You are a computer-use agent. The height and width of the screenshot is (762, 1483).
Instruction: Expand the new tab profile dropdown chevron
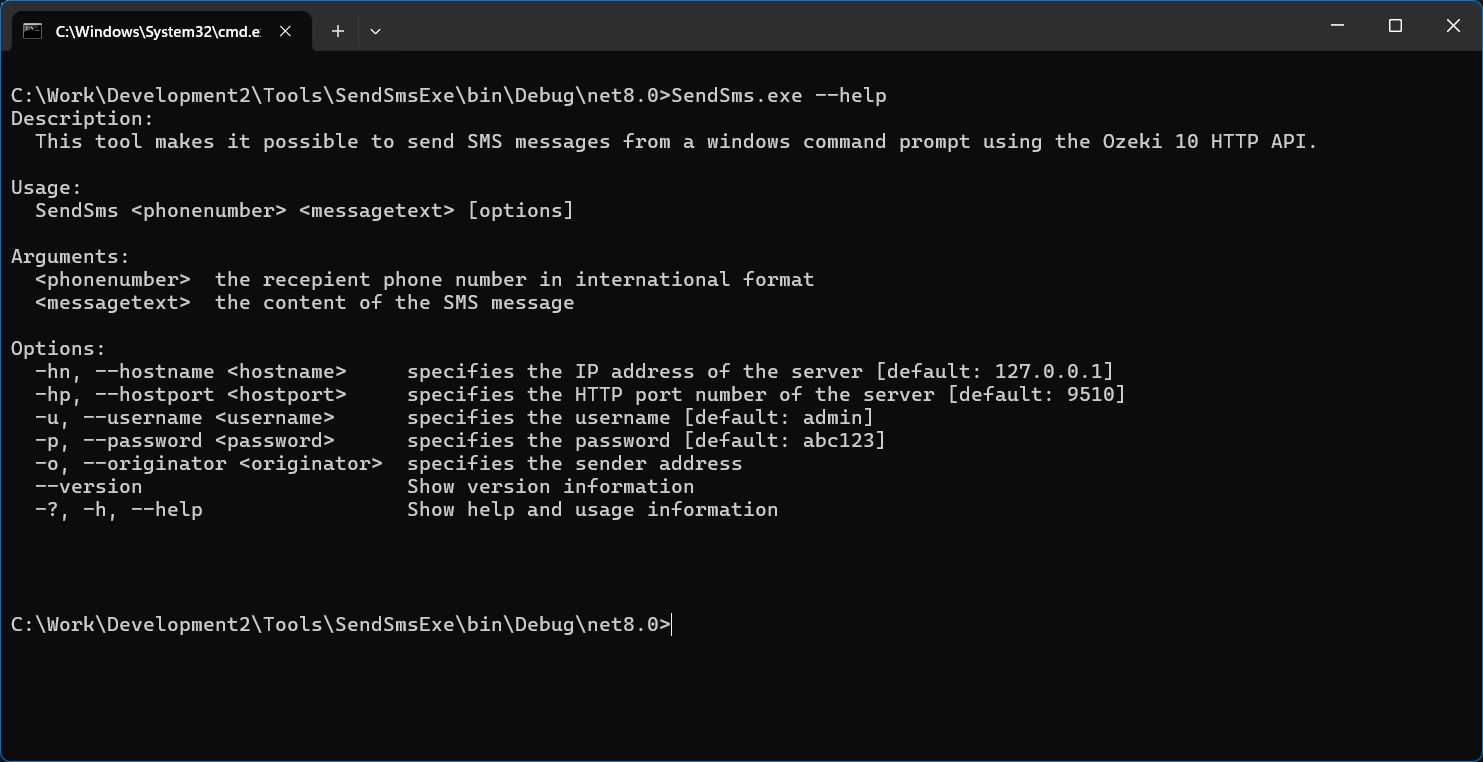(x=375, y=31)
